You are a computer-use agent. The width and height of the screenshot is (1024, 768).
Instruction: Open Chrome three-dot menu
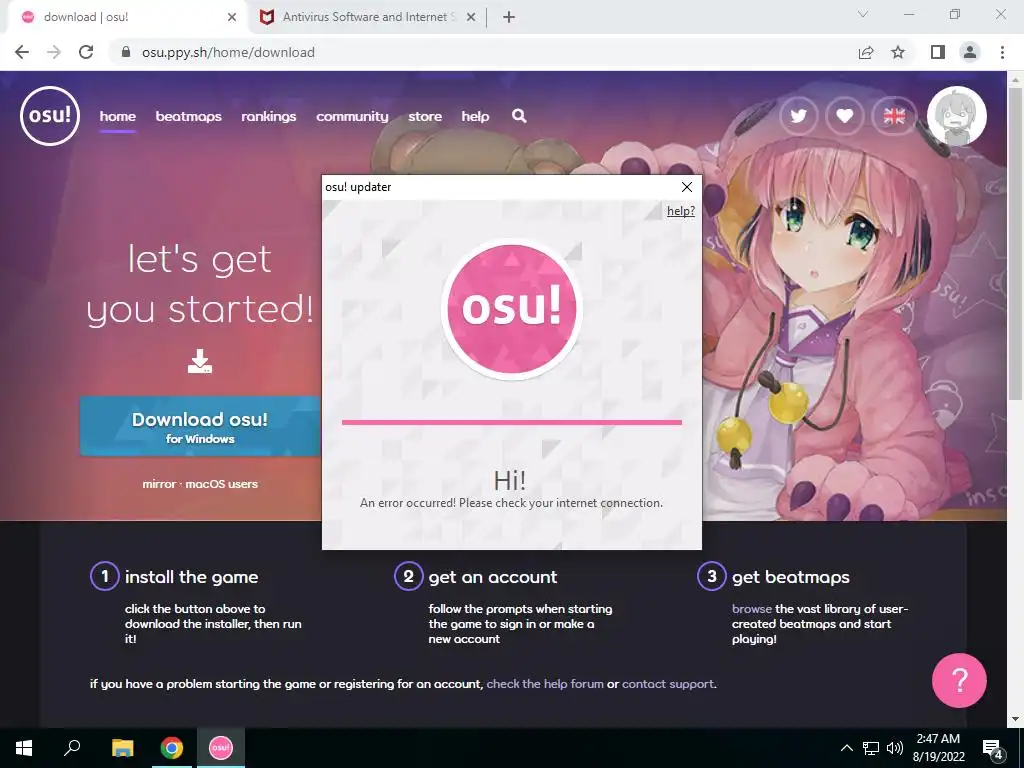pyautogui.click(x=1002, y=52)
